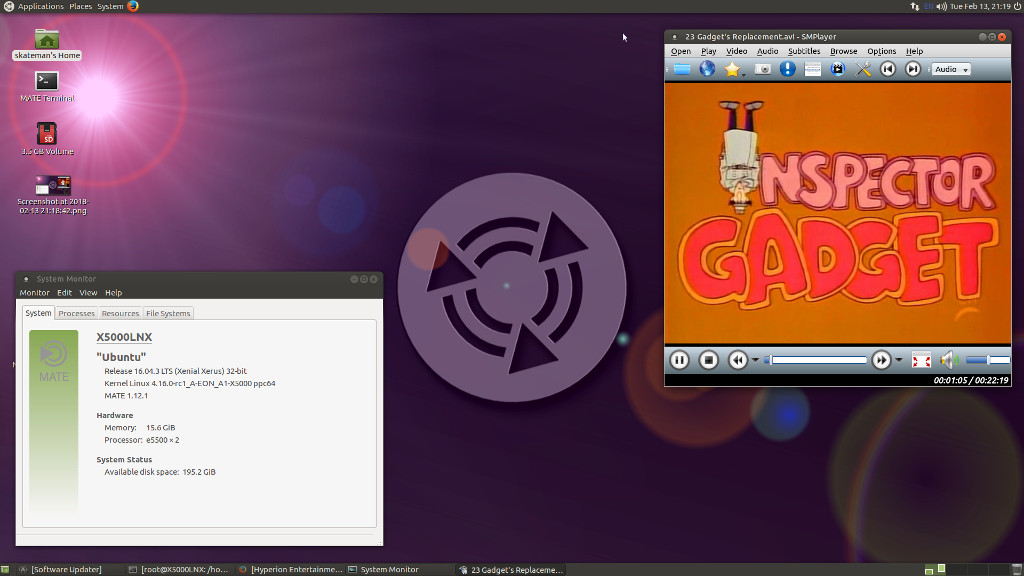Show file information with the blue exclamation icon
1024x576 pixels.
coord(788,69)
